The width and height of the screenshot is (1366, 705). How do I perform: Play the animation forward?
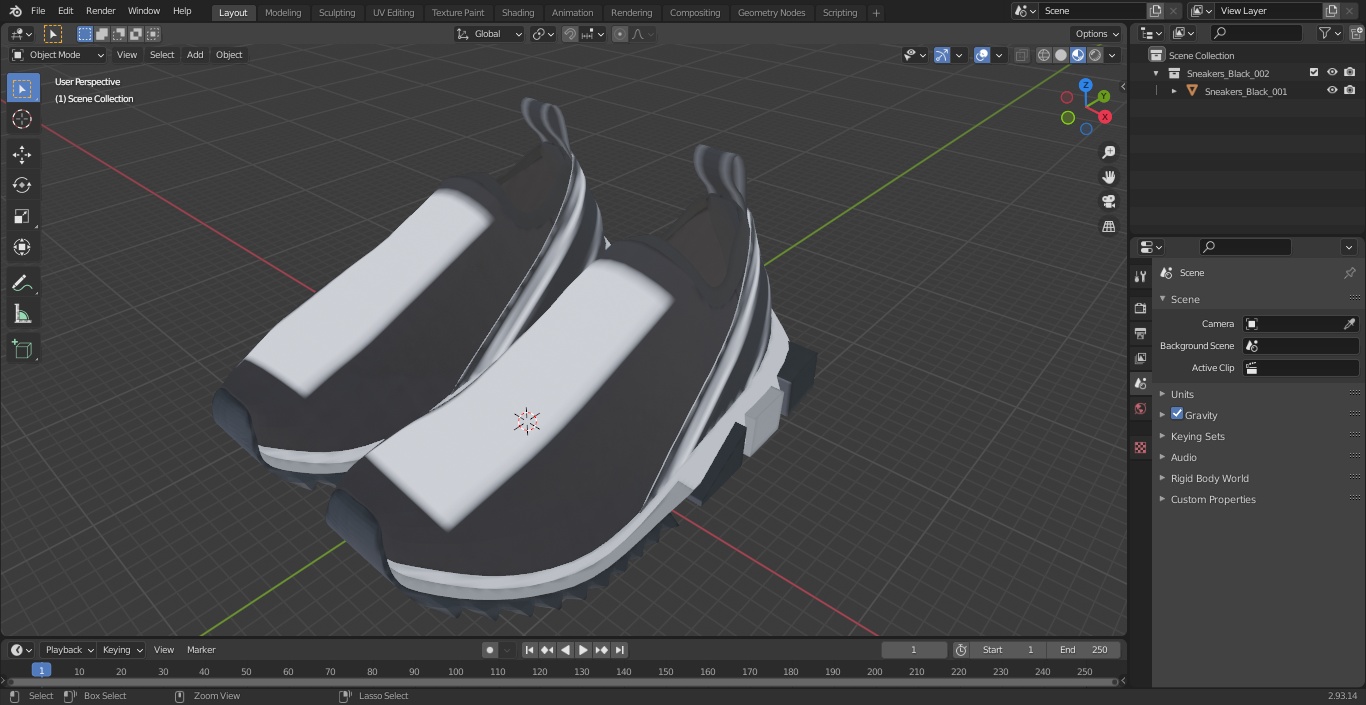pyautogui.click(x=584, y=650)
